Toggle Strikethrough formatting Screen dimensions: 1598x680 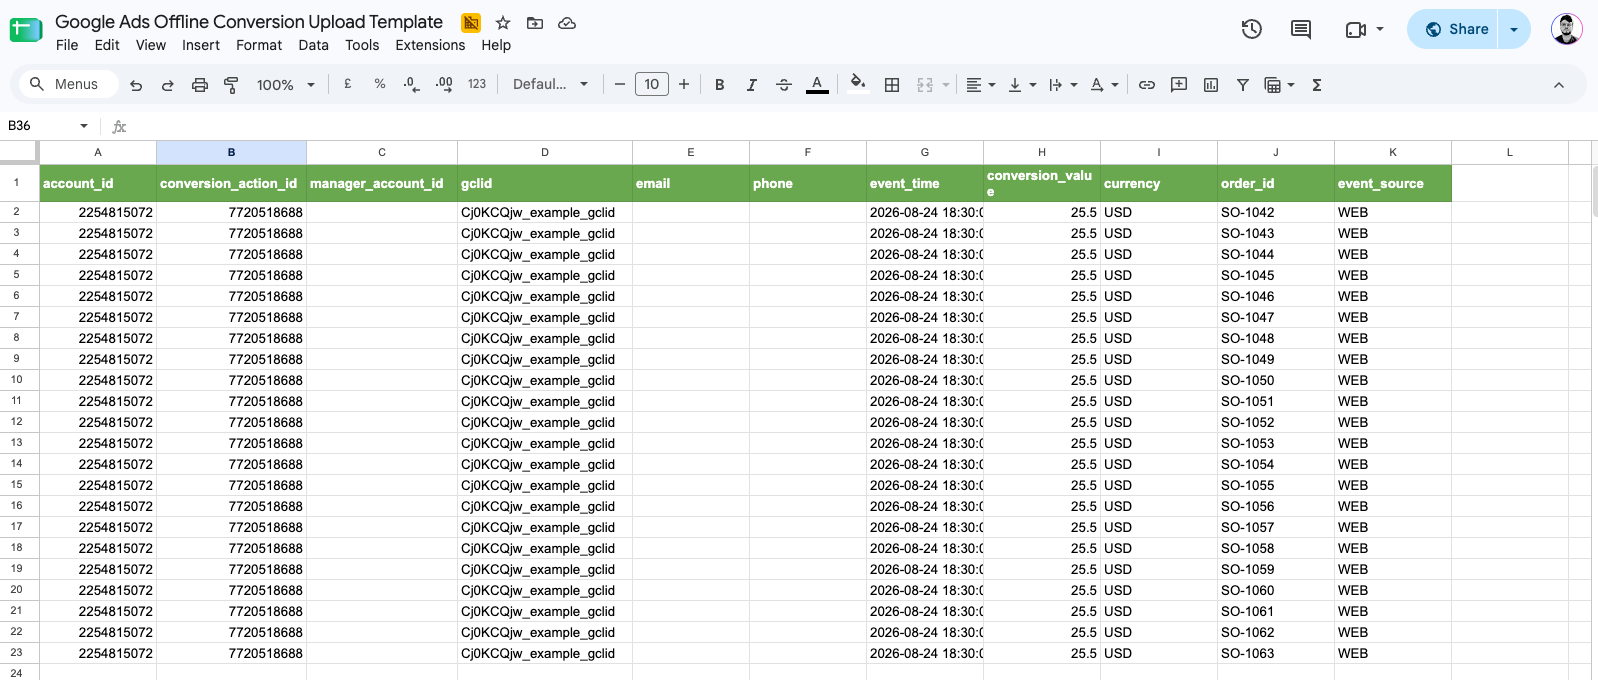pos(784,85)
